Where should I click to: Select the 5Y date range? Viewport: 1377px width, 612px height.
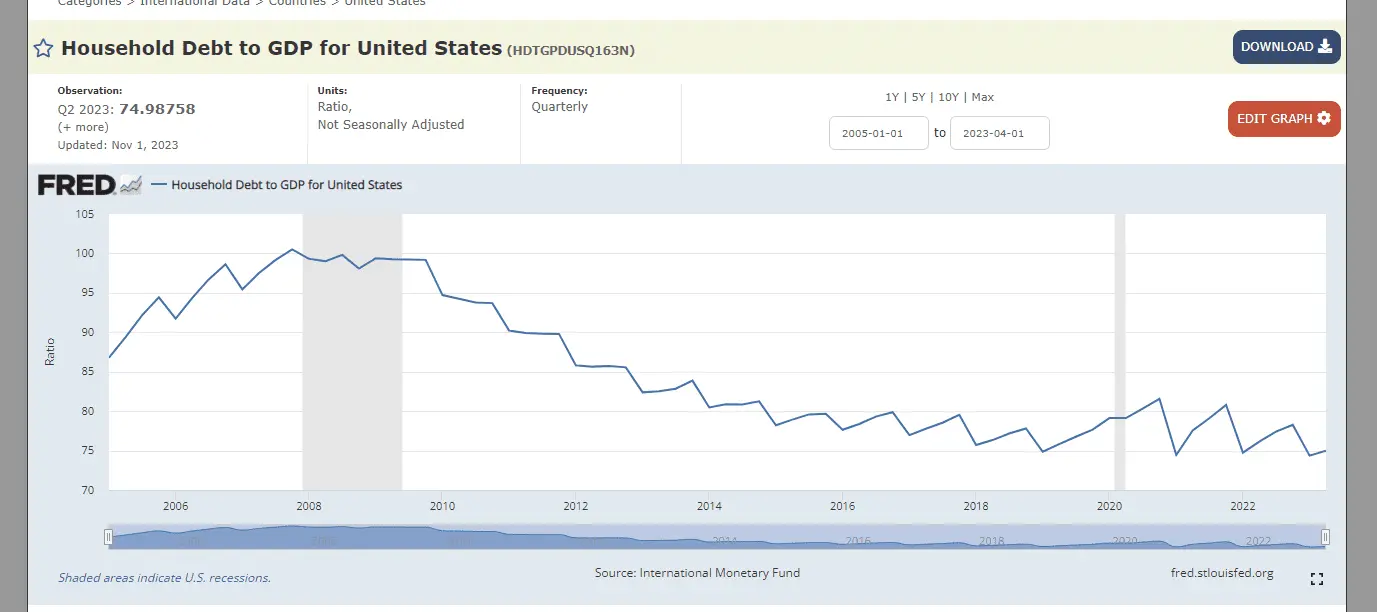[918, 97]
